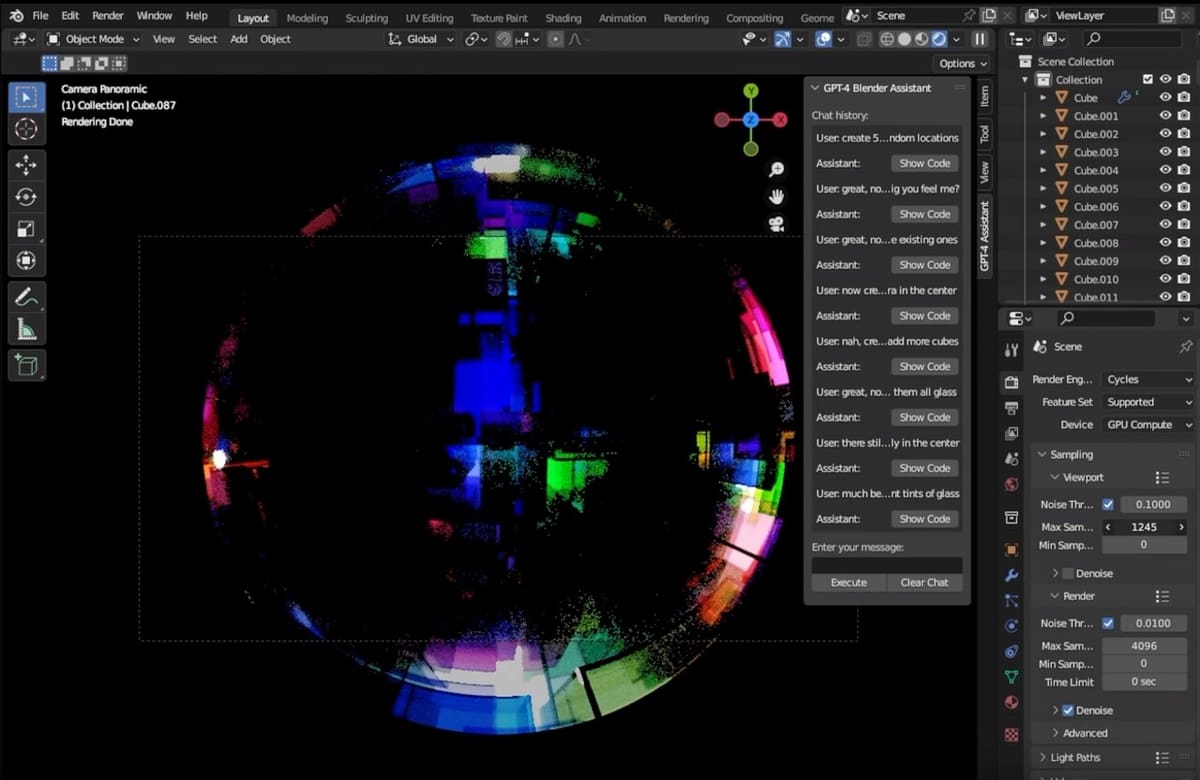Switch to the Shading workspace tab
Screen dimensions: 1200x780
[x=563, y=18]
